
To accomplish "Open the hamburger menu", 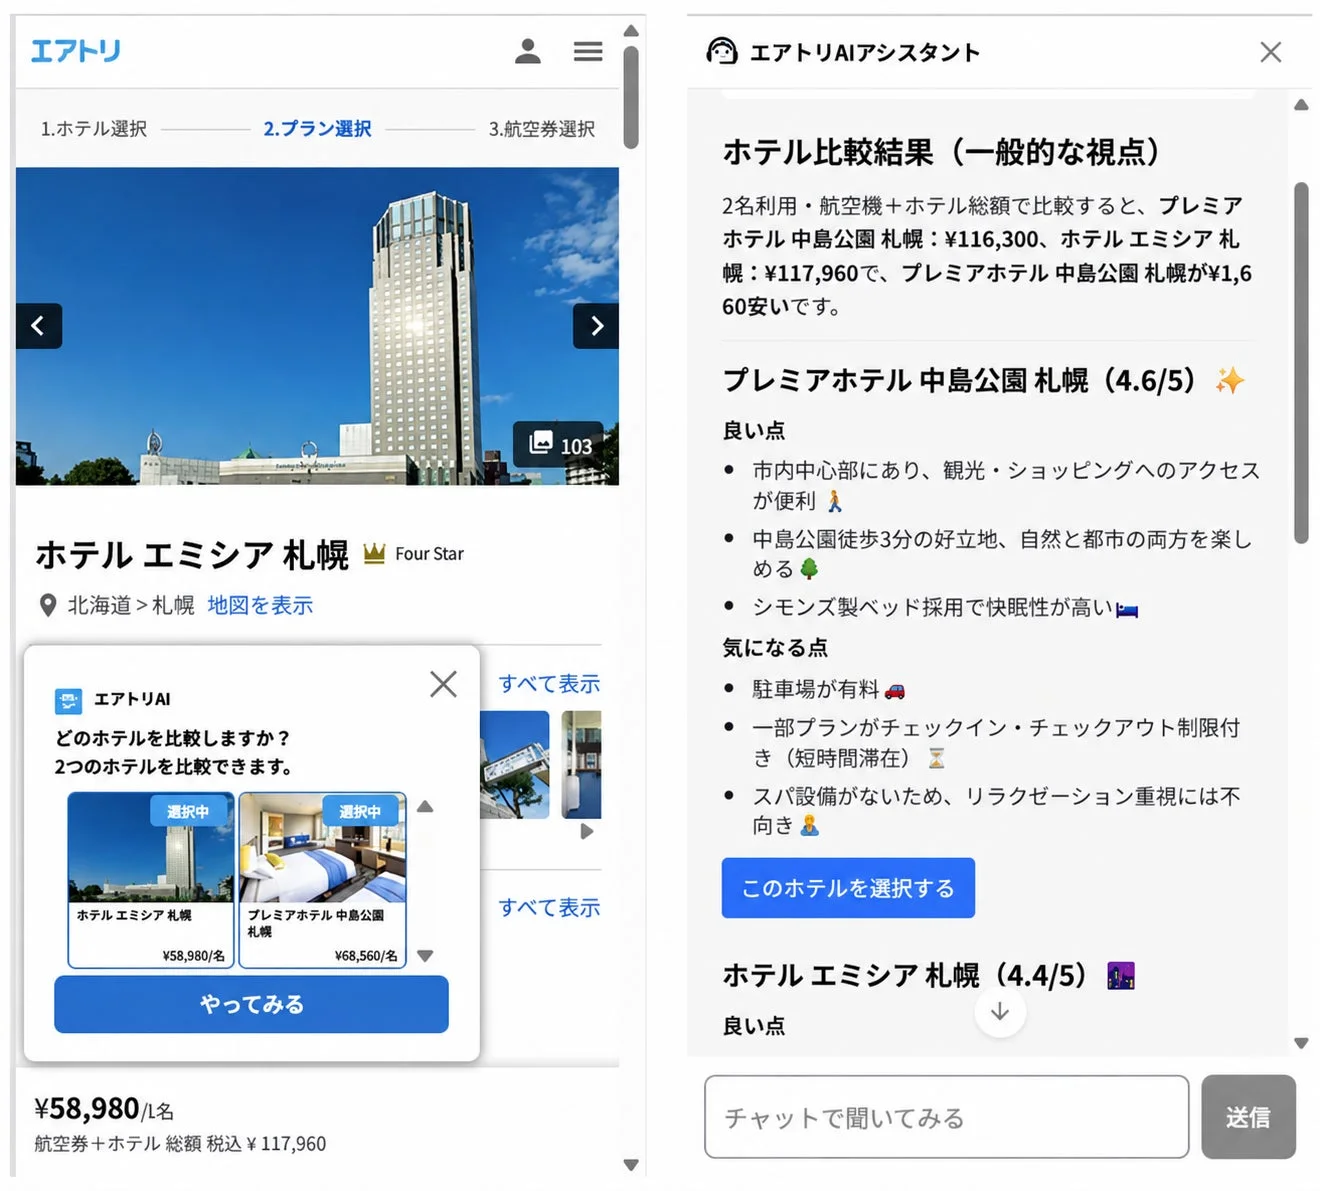I will tap(588, 51).
